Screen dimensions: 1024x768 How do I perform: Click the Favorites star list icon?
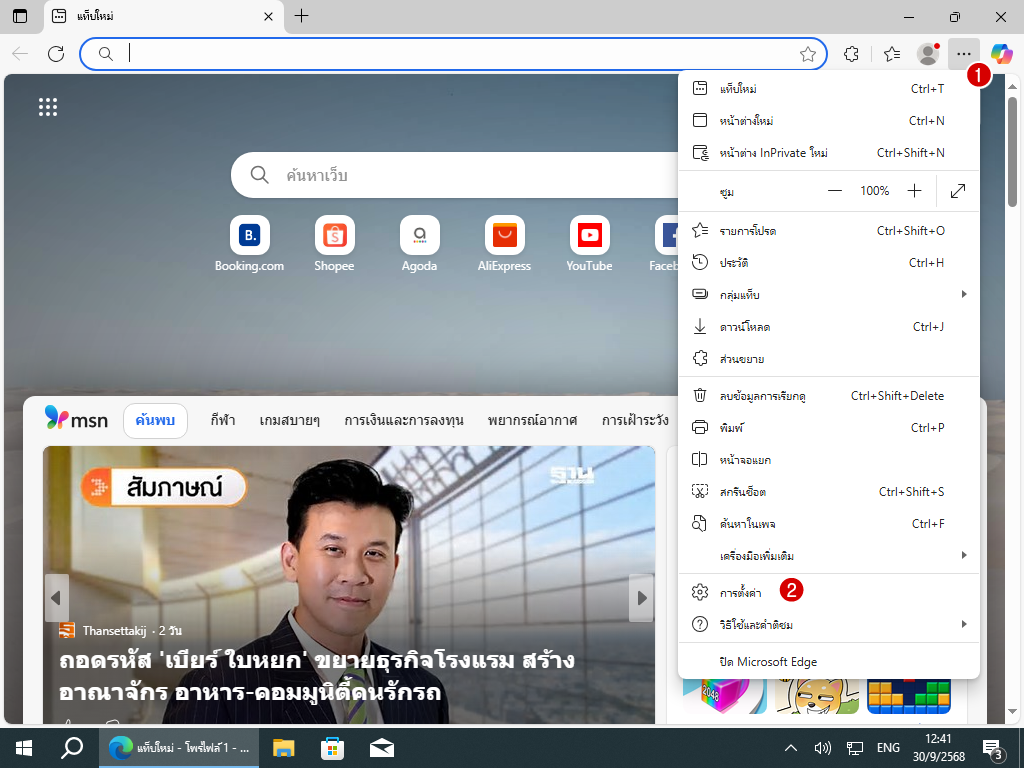892,54
